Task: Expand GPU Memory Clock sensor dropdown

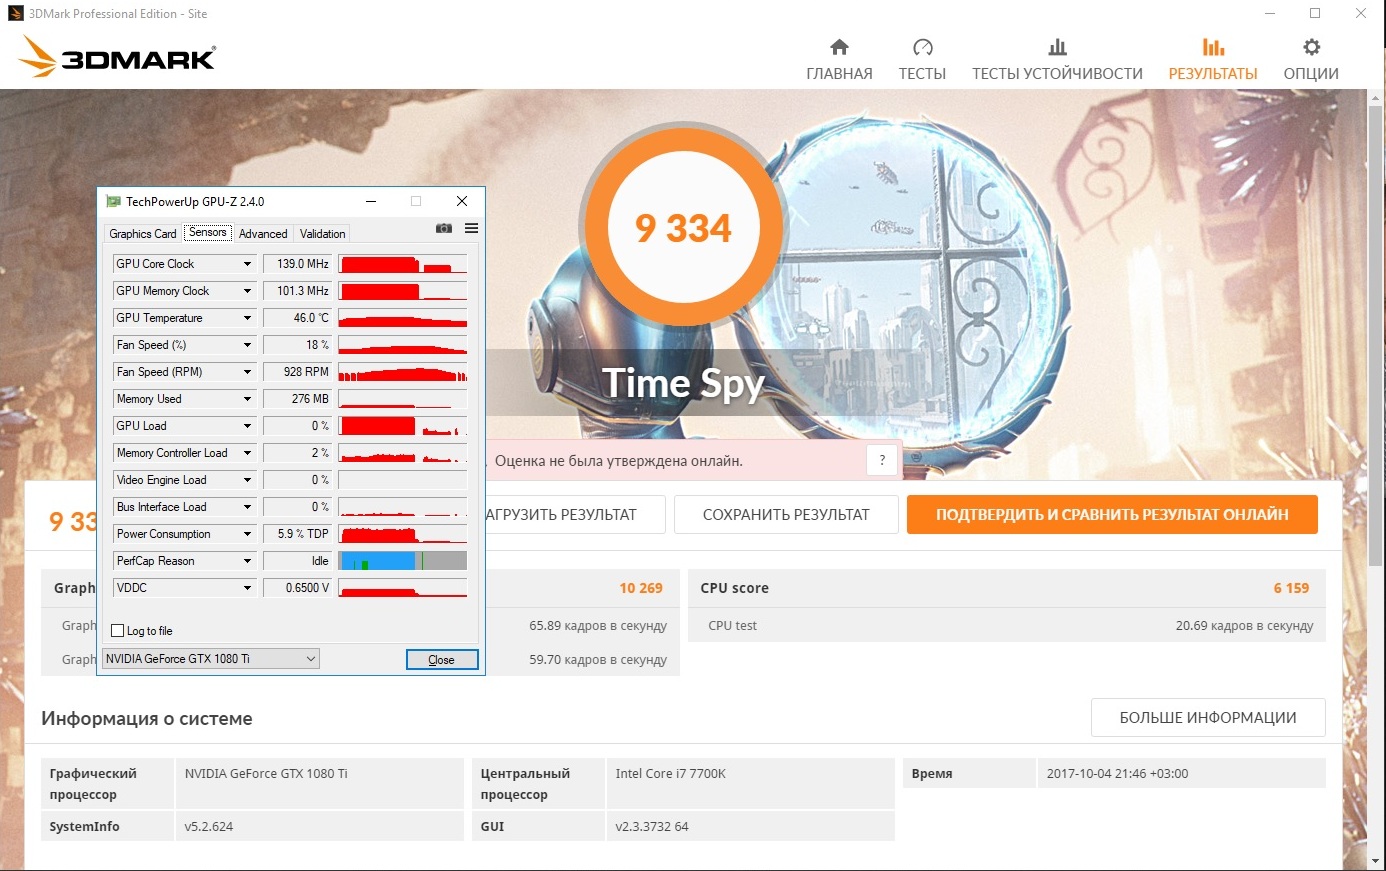Action: point(247,291)
